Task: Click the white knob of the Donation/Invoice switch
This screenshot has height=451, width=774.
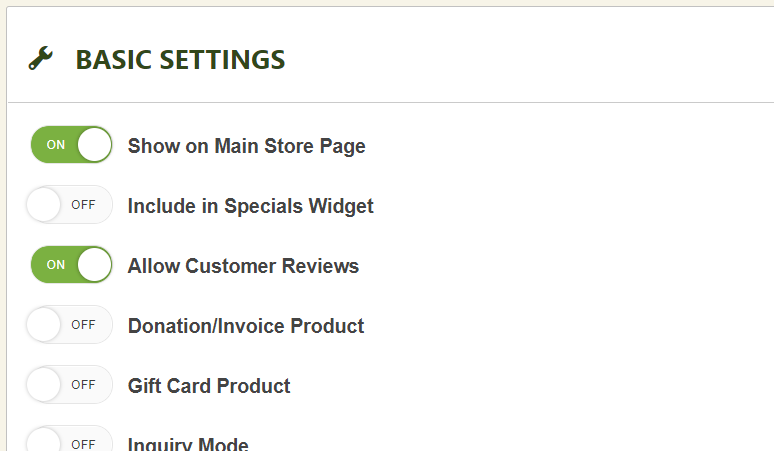Action: point(45,325)
